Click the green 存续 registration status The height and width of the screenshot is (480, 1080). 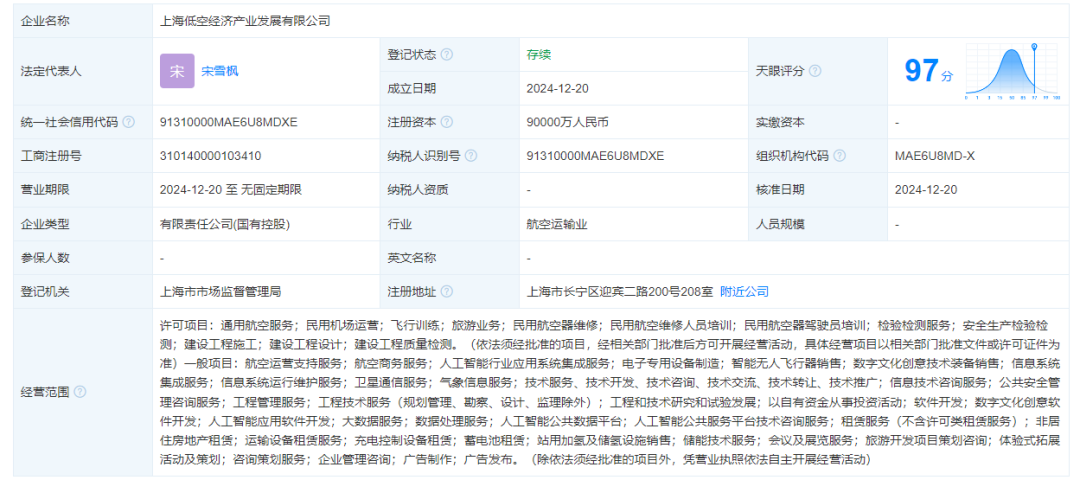coord(539,54)
